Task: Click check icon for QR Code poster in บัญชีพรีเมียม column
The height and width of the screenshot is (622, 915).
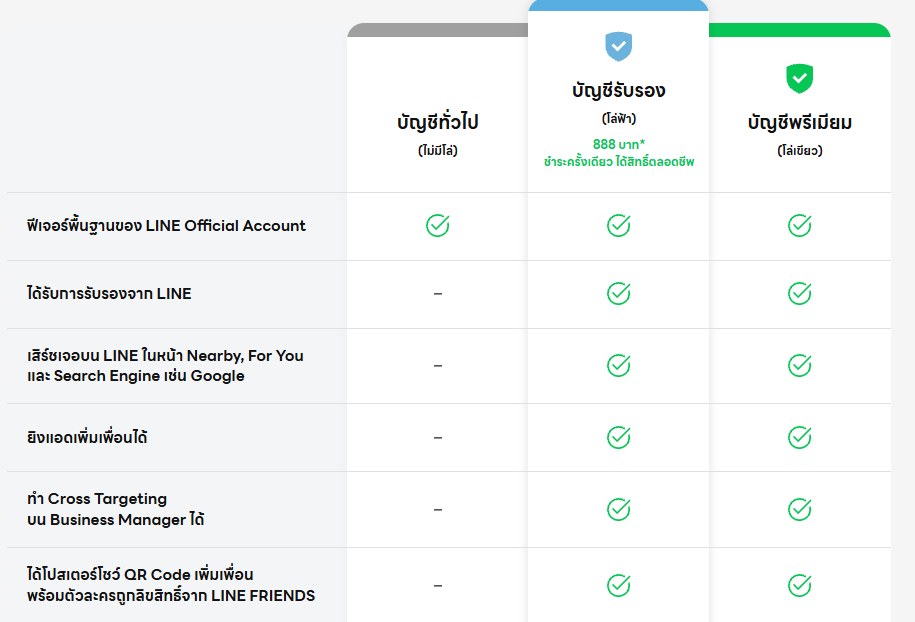Action: [799, 585]
